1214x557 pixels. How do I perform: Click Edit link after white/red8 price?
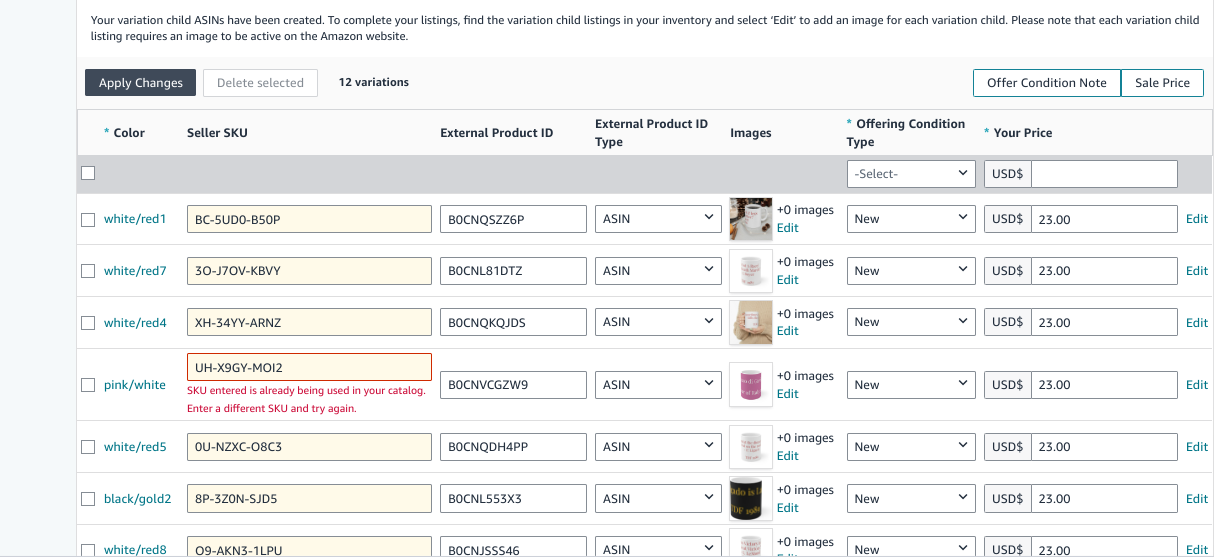point(1197,550)
